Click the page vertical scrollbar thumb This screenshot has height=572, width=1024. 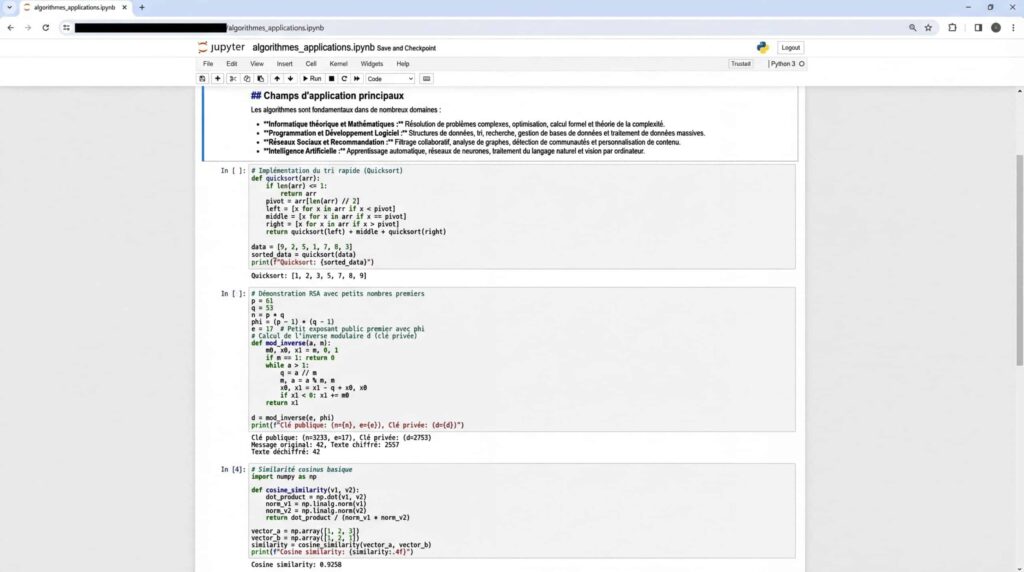click(1019, 259)
